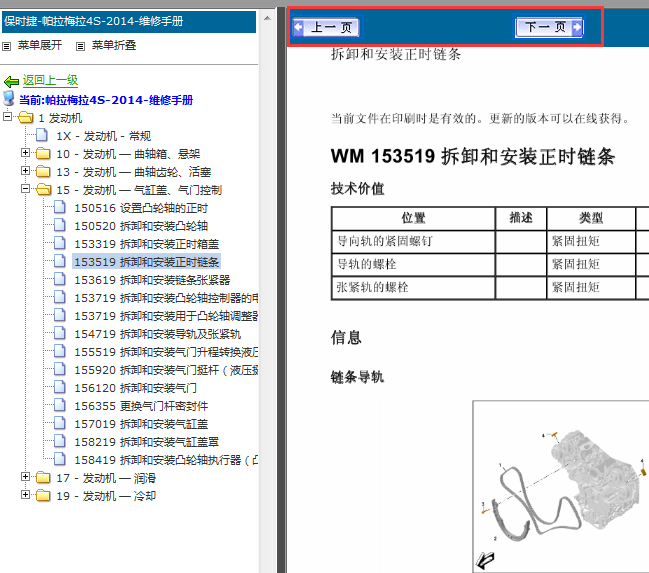Click table cell 张紧轨的螺栓
Screen dimensions: 649x573
[x=413, y=287]
